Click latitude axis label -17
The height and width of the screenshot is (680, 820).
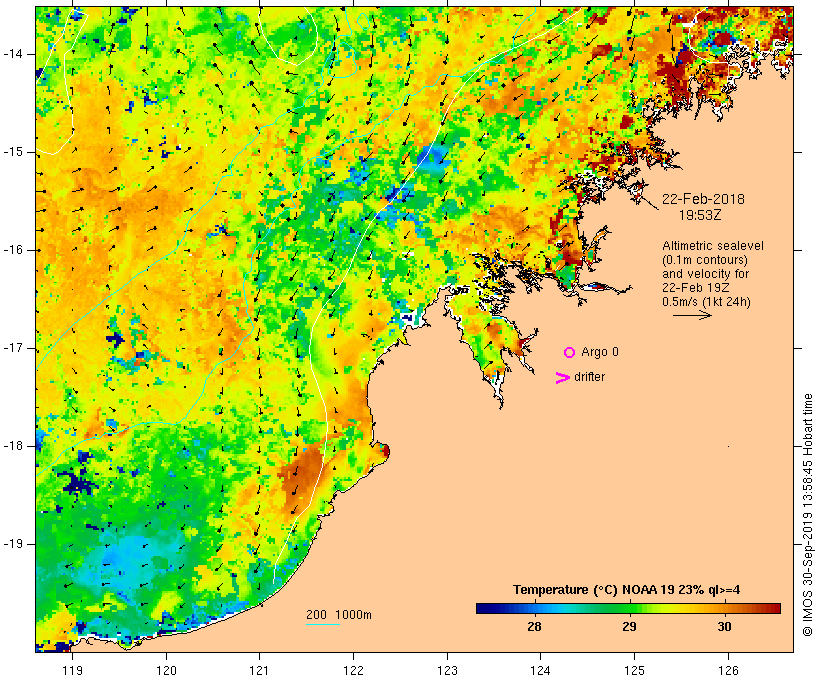(12, 348)
